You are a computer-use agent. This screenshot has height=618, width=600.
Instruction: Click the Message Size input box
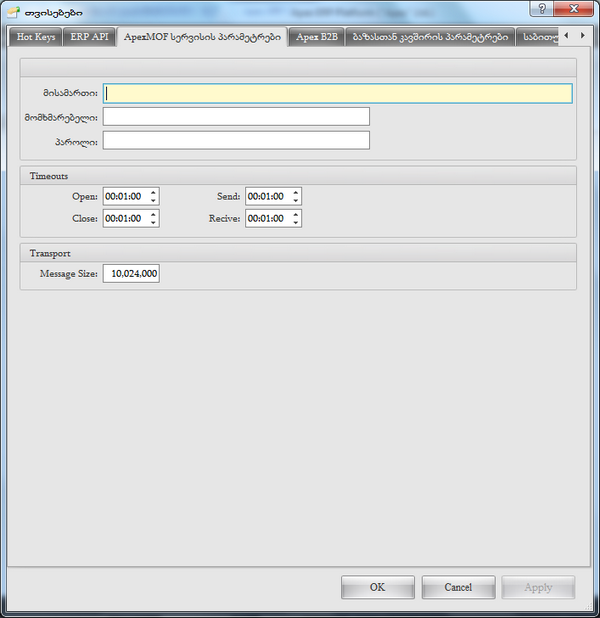(x=131, y=273)
